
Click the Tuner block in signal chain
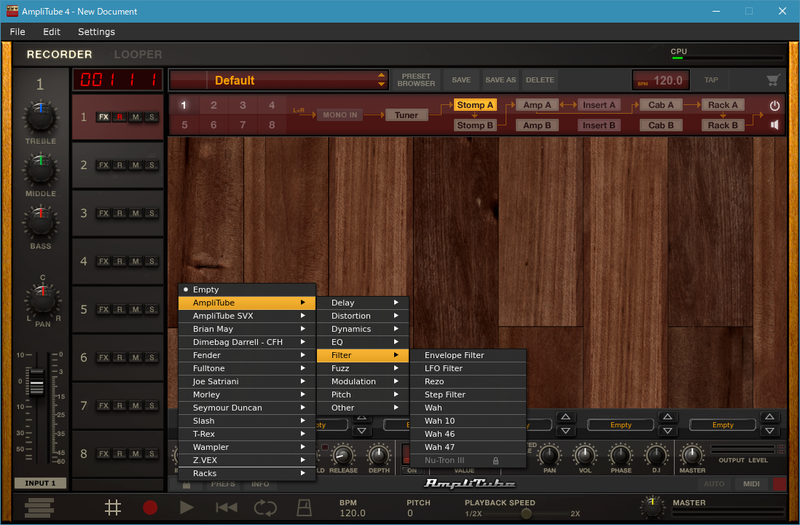[406, 115]
